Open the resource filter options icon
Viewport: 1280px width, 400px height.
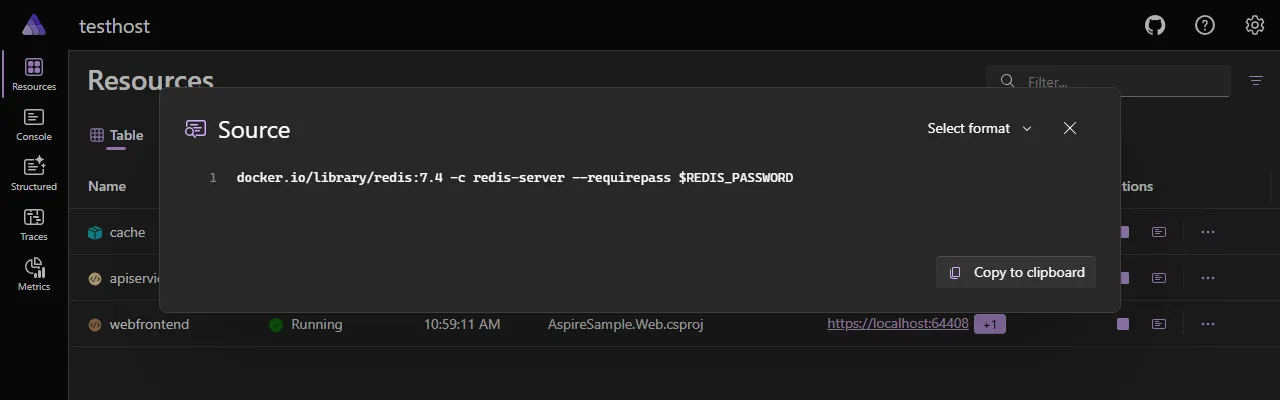point(1256,81)
